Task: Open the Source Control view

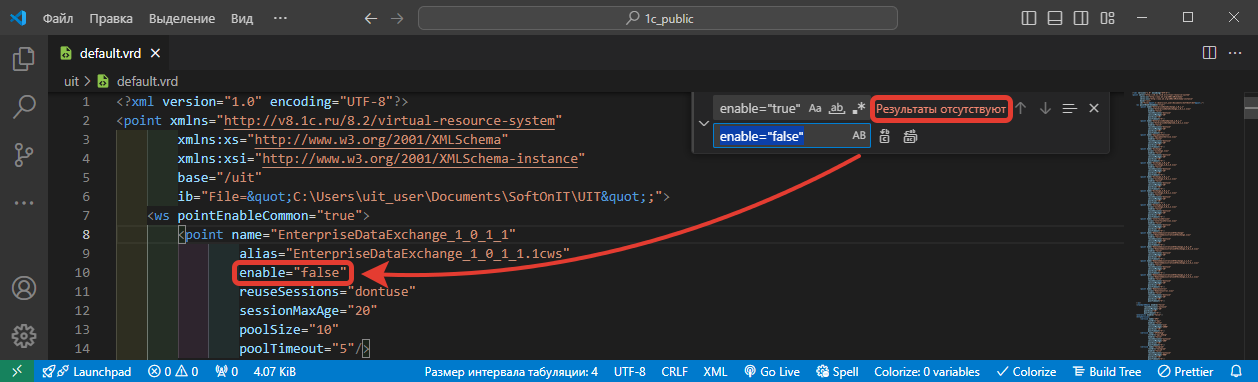Action: [x=24, y=154]
